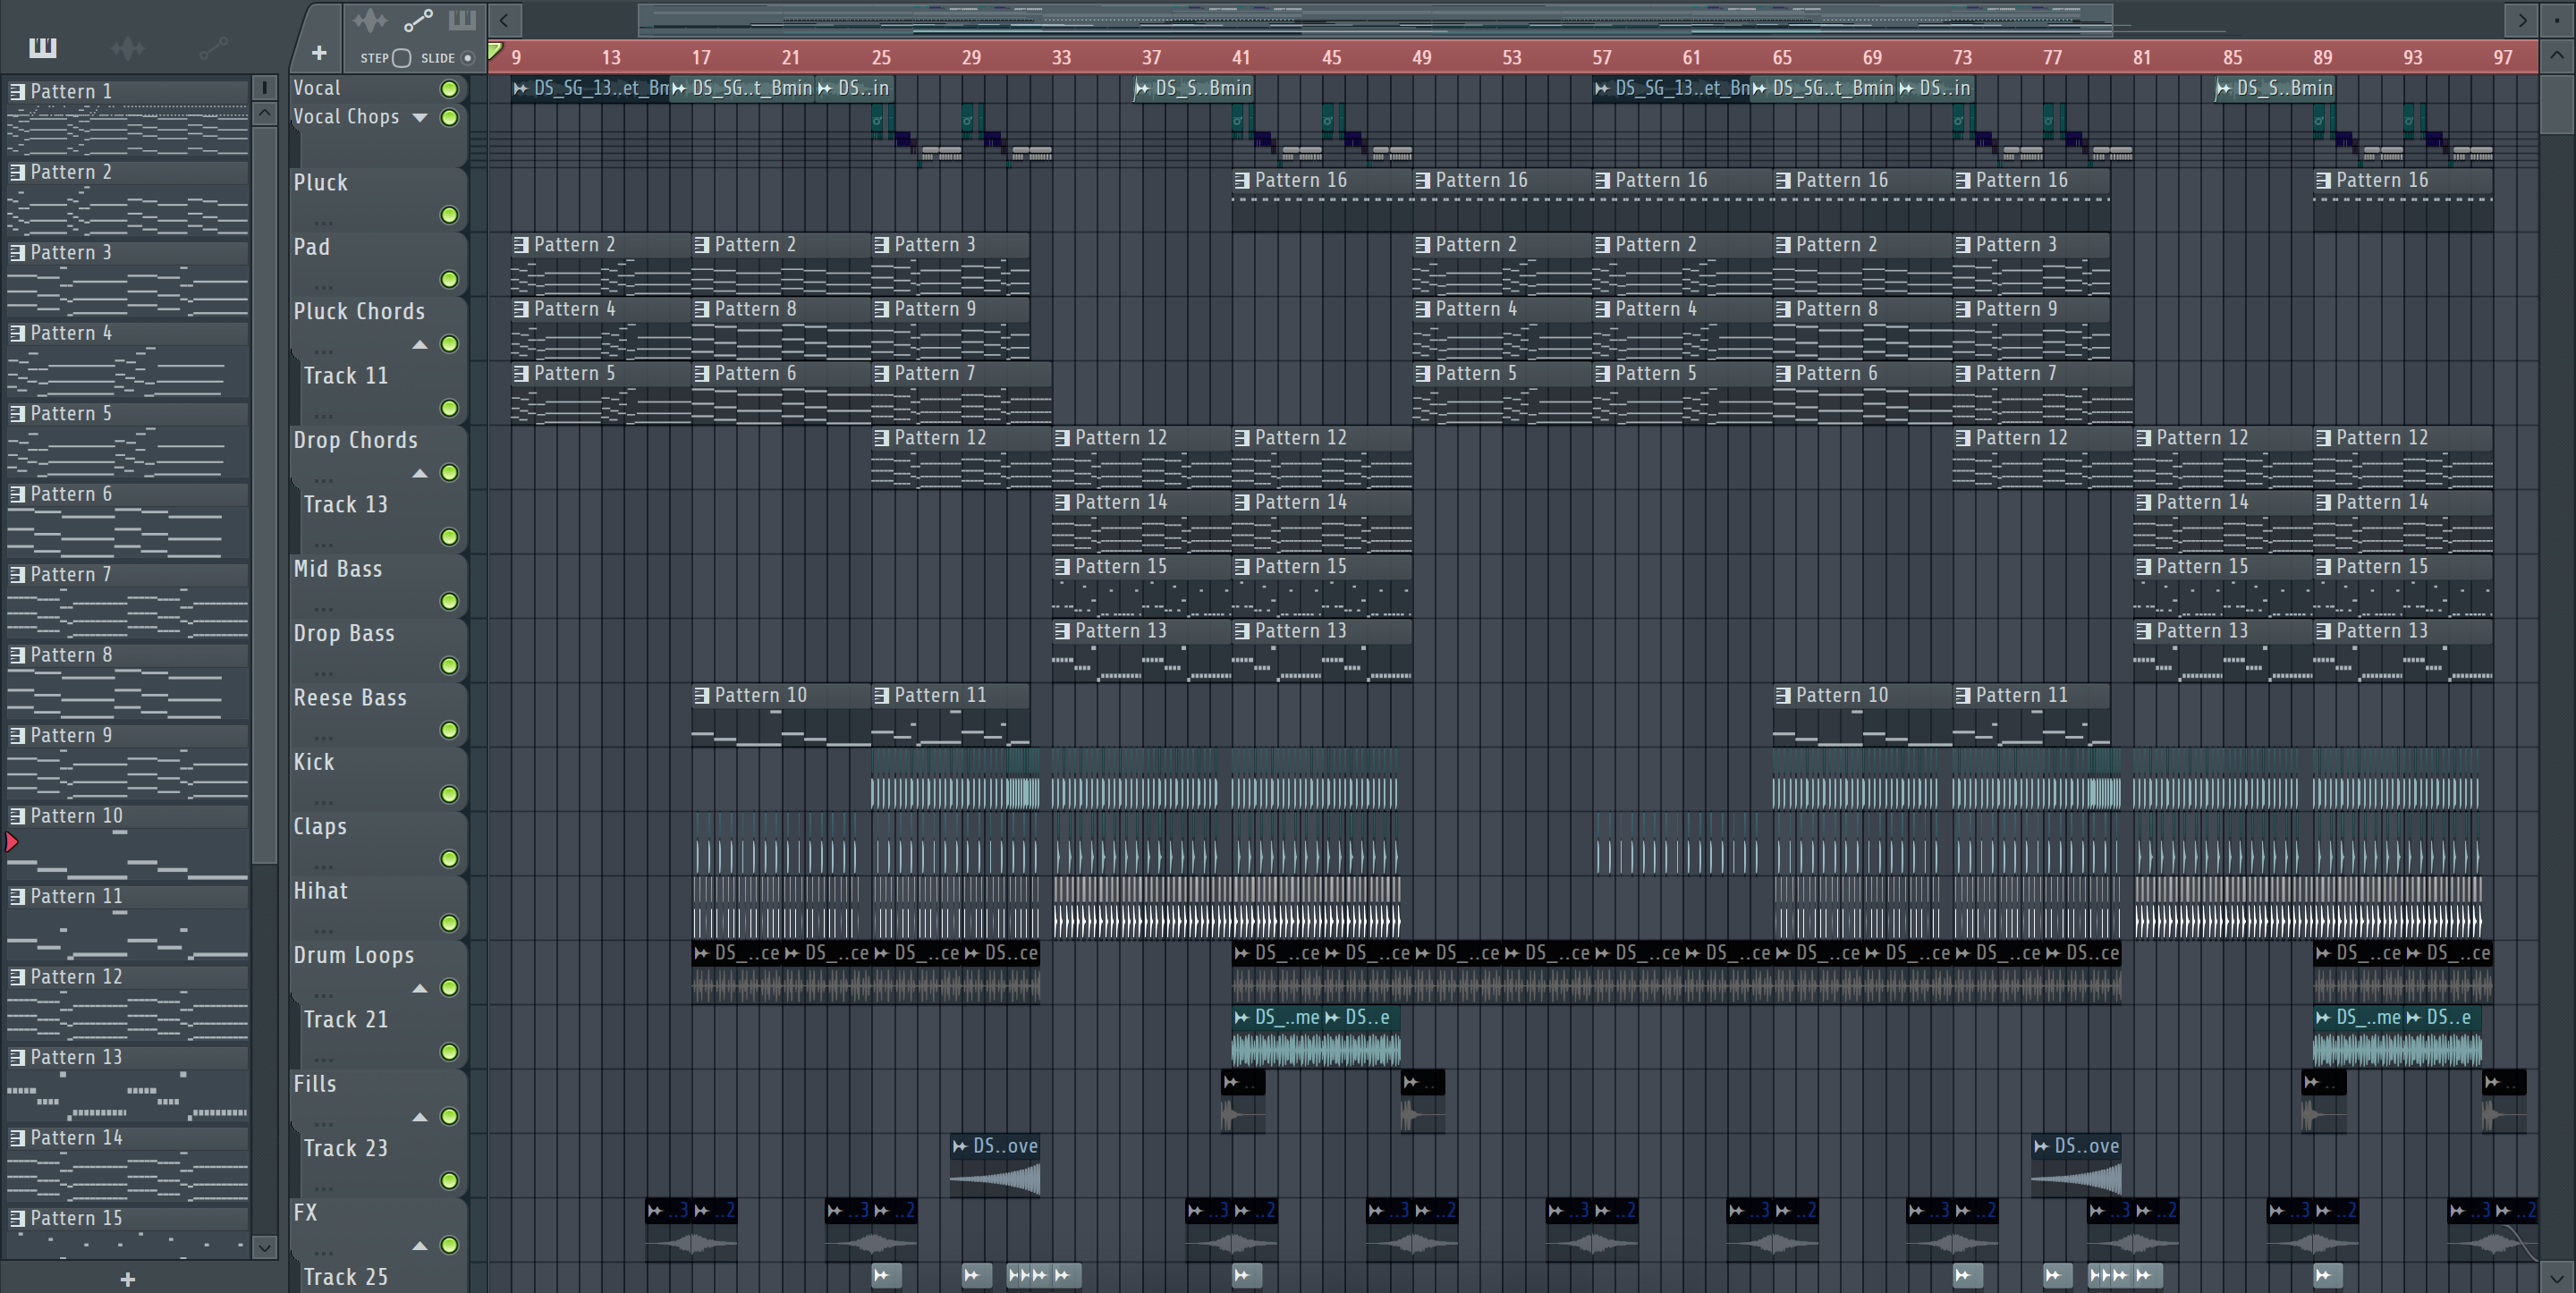The height and width of the screenshot is (1293, 2576).
Task: Click the piano icon of Pattern 12 in picker
Action: [x=17, y=977]
